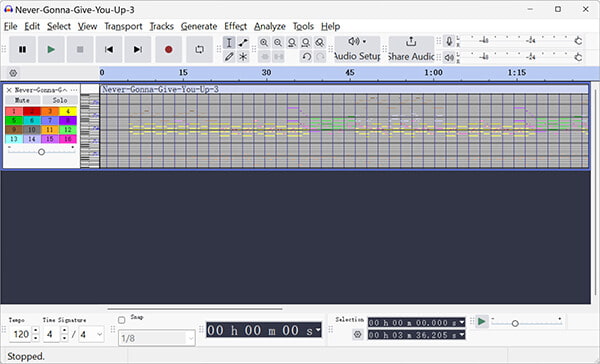Open the 1/8 snap value dropdown

click(157, 338)
